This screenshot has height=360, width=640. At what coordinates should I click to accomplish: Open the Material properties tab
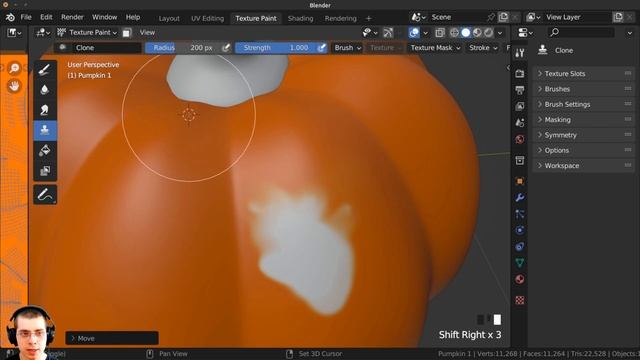pyautogui.click(x=520, y=279)
